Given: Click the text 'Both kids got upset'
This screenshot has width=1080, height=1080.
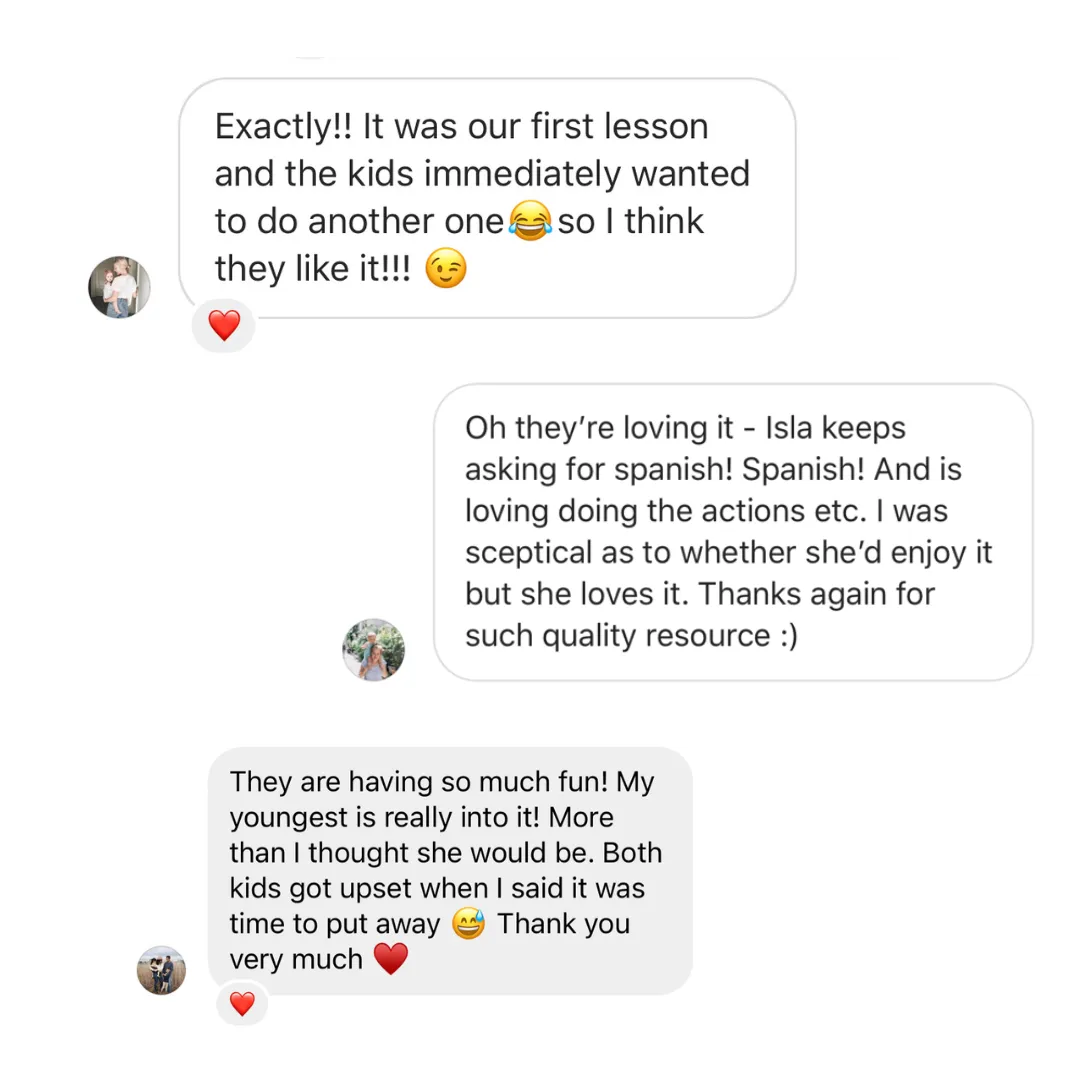Looking at the screenshot, I should tap(446, 871).
